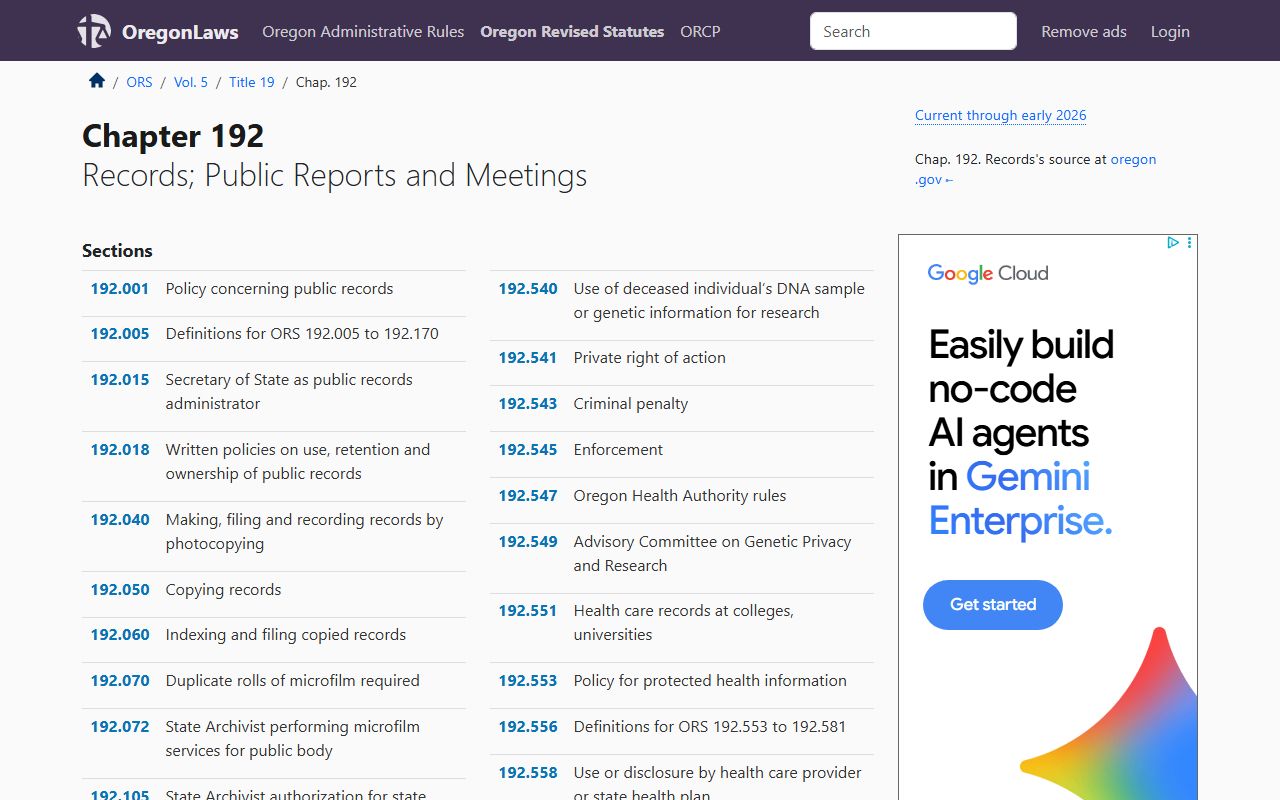
Task: Click into the Search field
Action: click(x=912, y=31)
